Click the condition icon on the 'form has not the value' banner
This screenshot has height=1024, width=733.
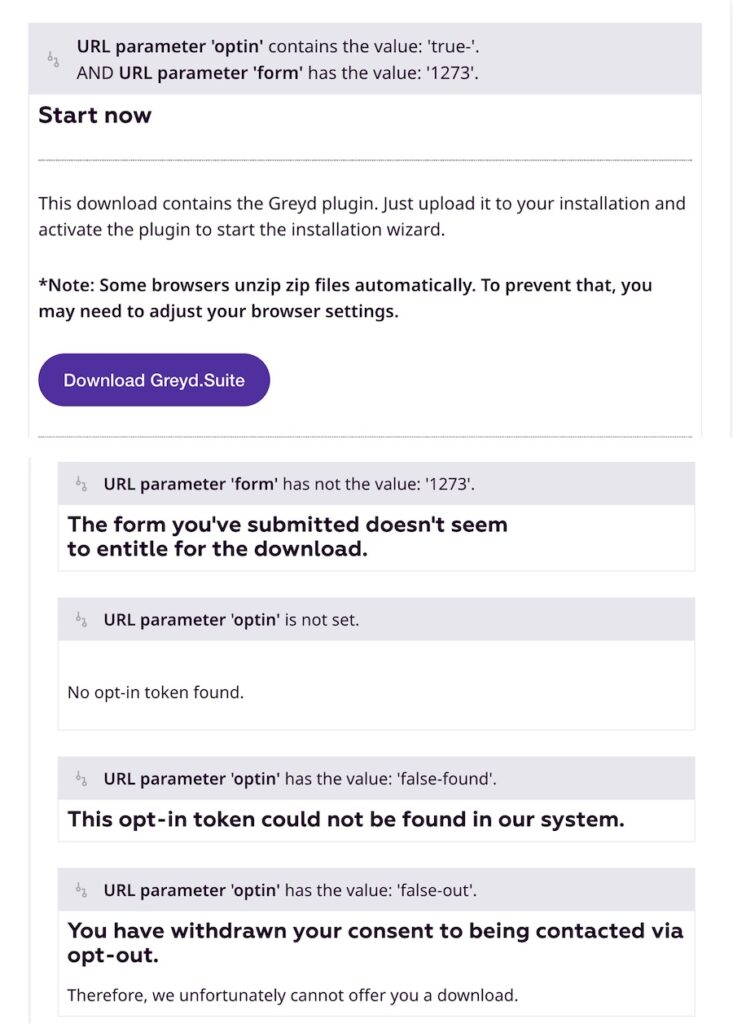coord(83,483)
